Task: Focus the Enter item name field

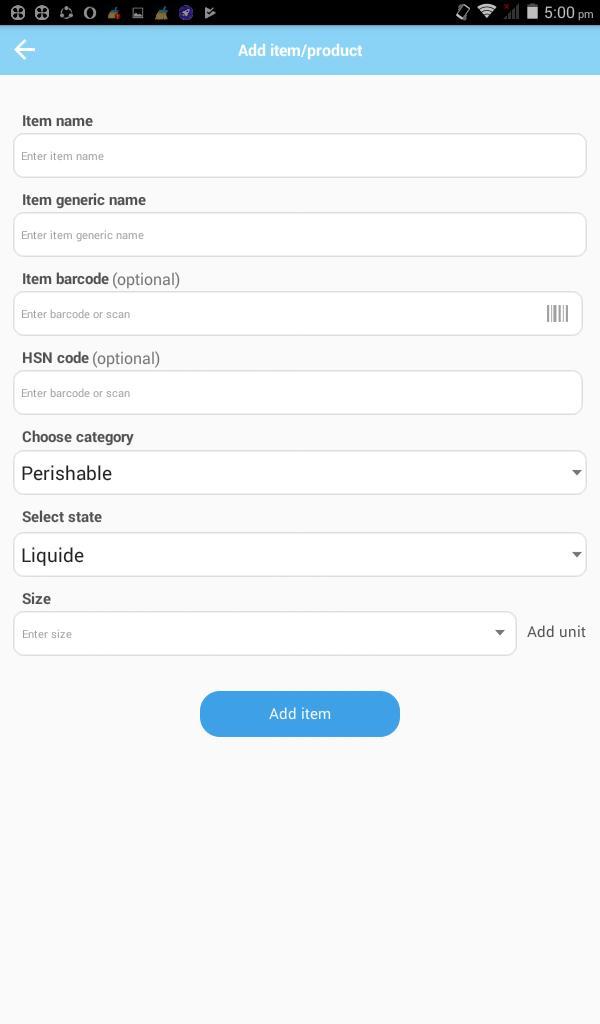Action: 299,155
